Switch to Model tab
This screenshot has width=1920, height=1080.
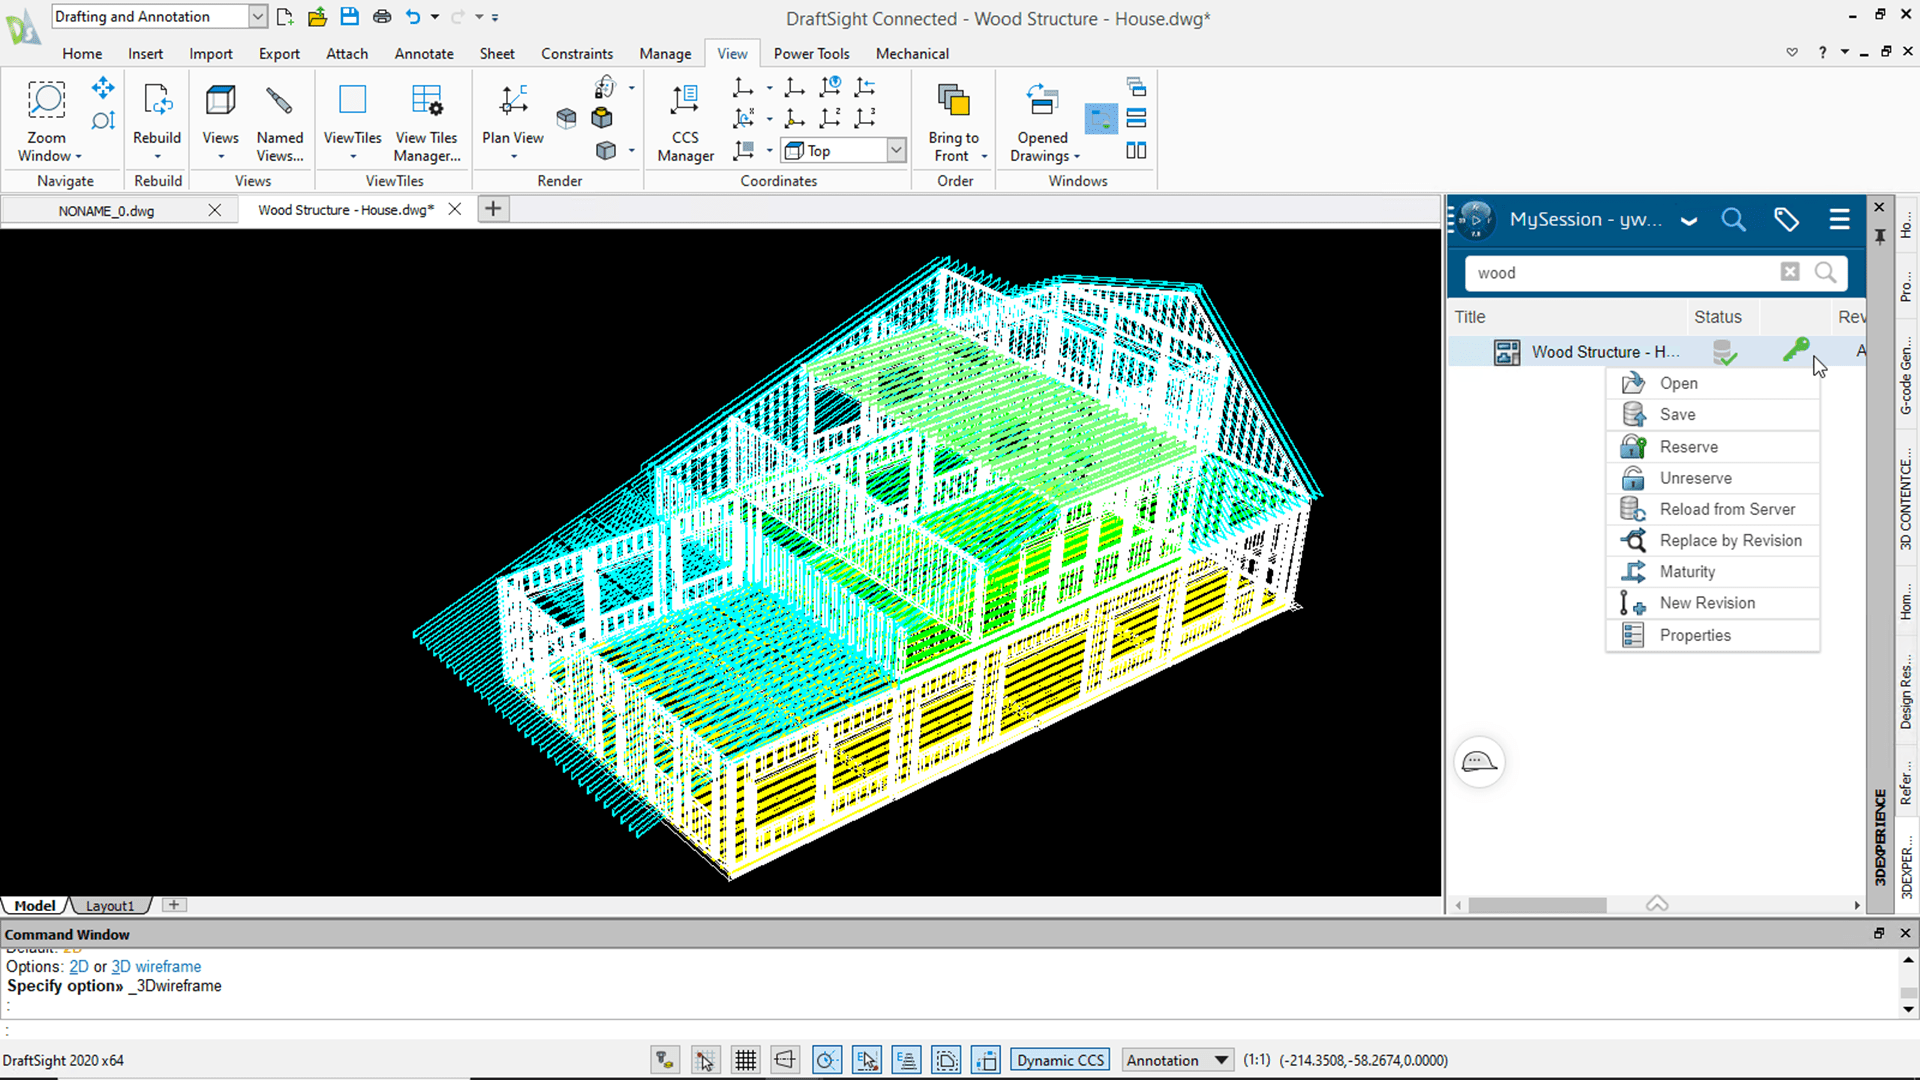pyautogui.click(x=34, y=905)
